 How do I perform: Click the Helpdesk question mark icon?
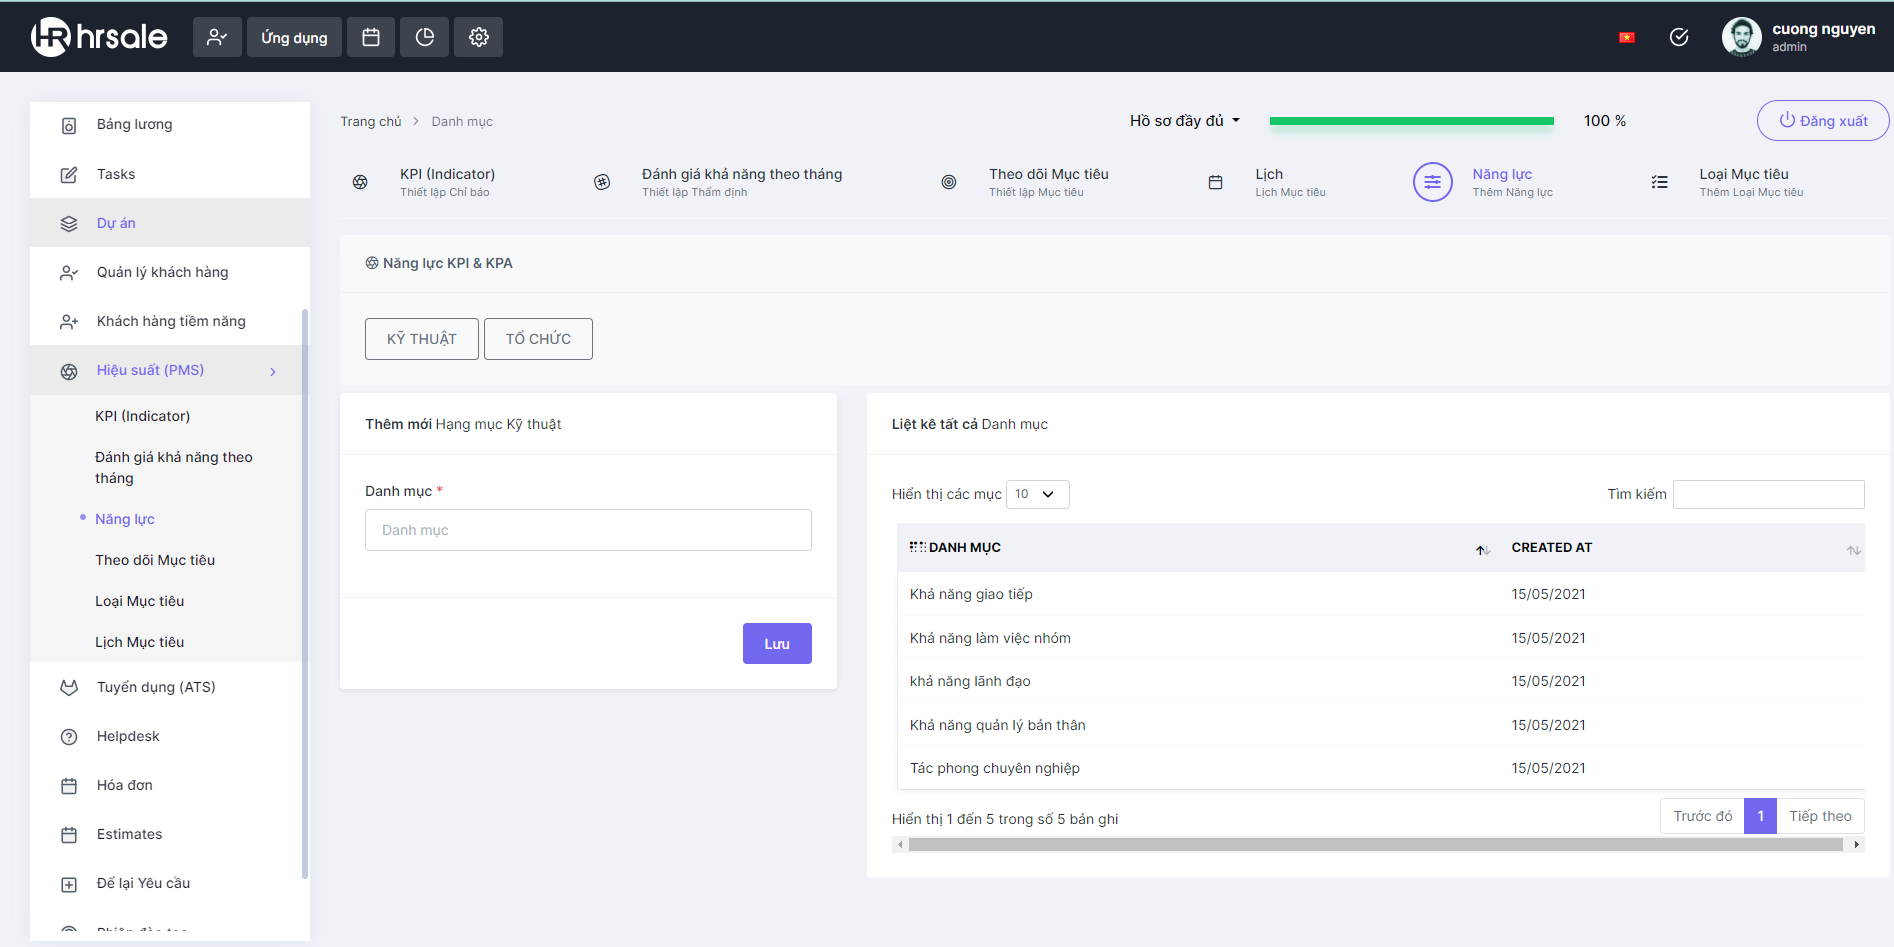click(x=69, y=737)
